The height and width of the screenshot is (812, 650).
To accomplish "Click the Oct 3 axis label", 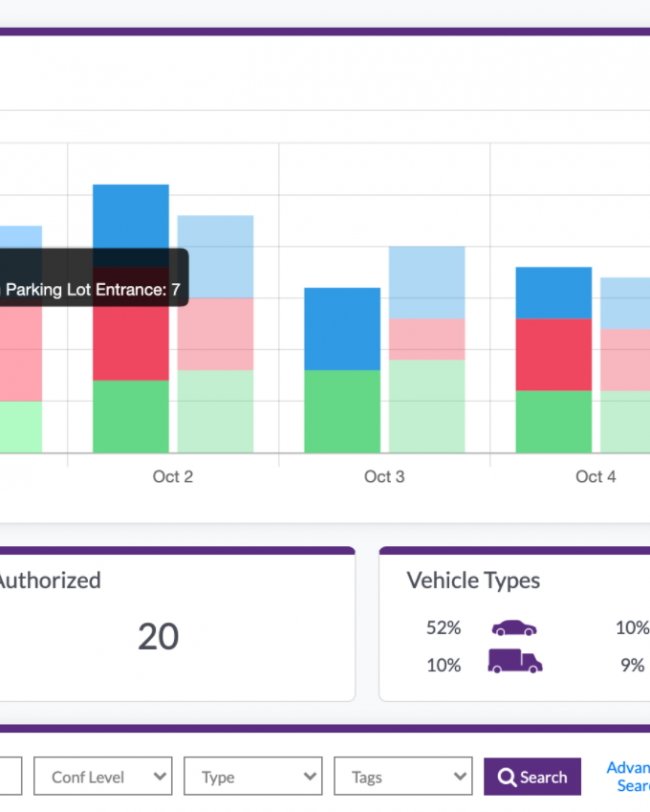I will tap(384, 476).
